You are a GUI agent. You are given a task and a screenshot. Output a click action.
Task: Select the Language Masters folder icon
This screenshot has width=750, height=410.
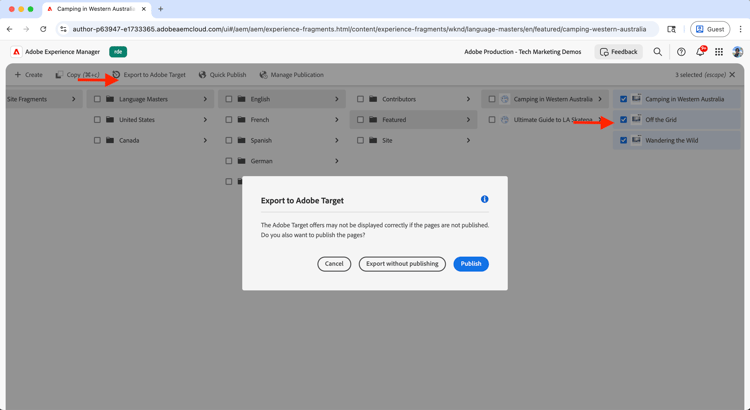110,99
